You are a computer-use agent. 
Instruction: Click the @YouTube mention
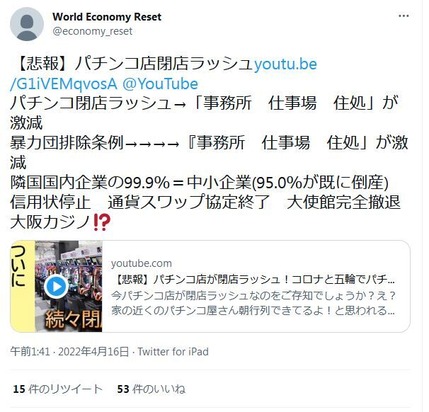point(160,84)
